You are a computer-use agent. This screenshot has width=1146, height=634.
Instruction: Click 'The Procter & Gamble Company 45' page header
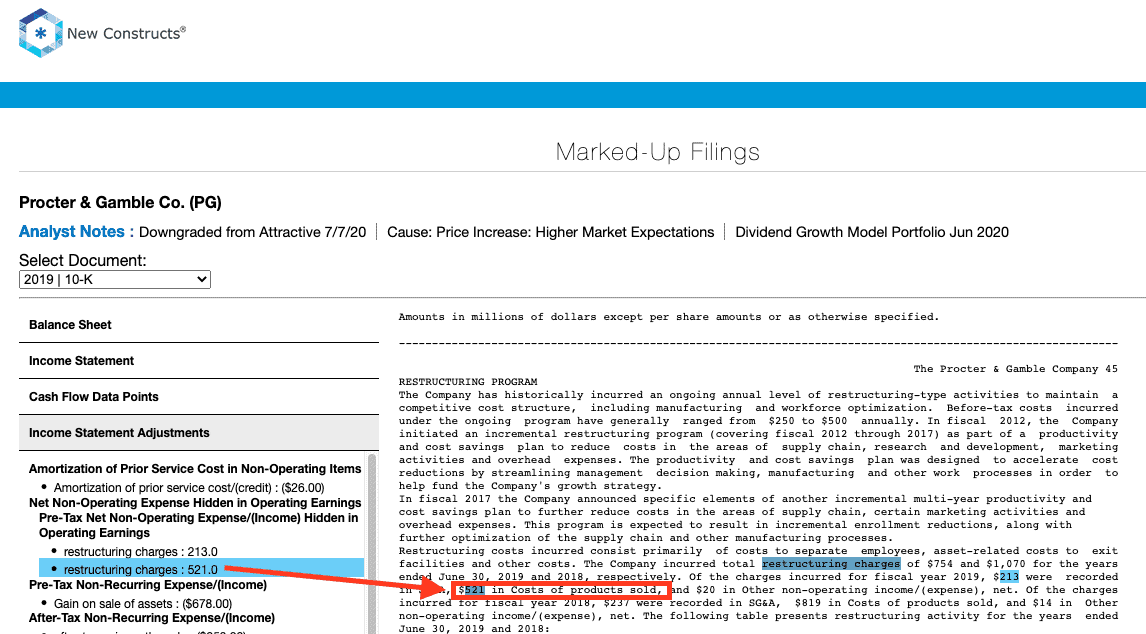1015,369
